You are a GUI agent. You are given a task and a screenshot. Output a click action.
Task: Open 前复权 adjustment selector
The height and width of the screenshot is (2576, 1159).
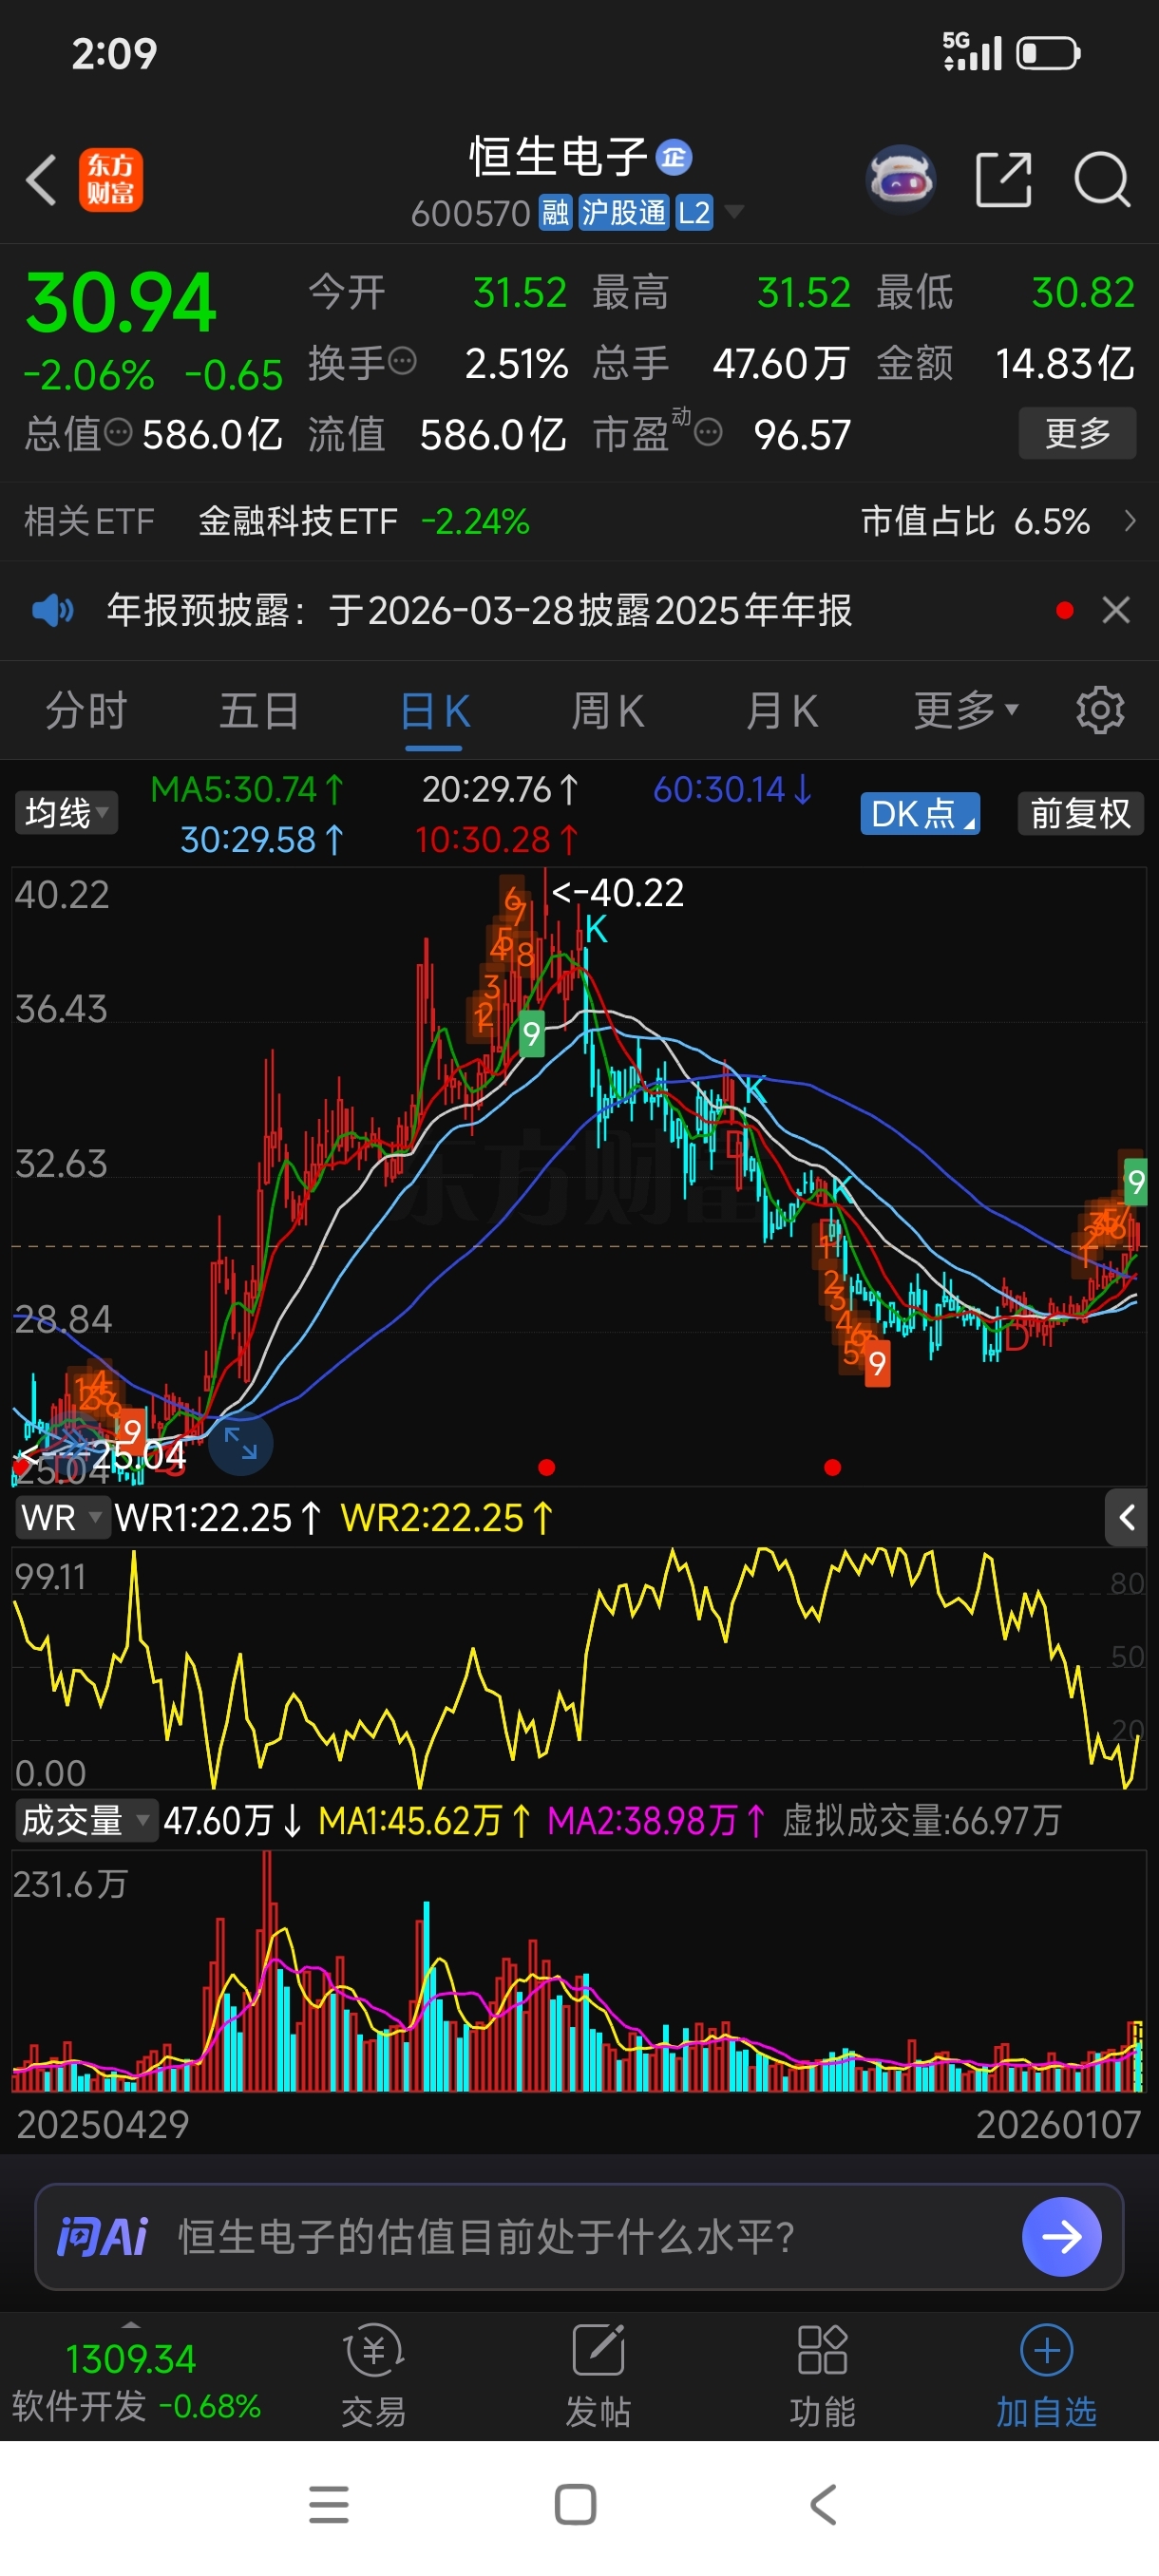(x=1080, y=813)
